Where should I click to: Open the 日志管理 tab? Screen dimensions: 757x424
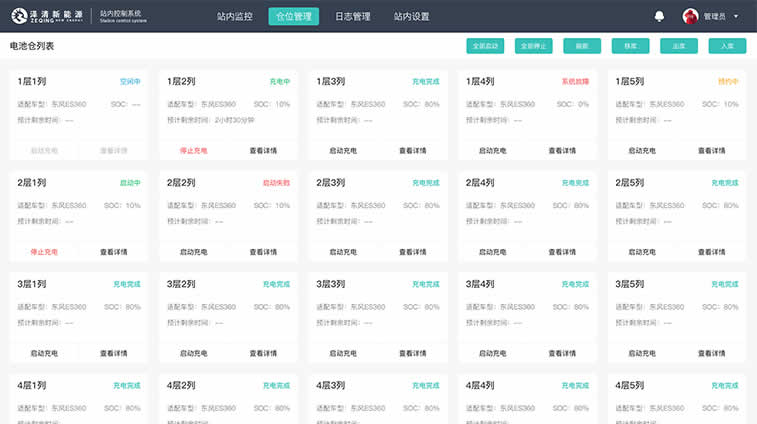[x=352, y=16]
